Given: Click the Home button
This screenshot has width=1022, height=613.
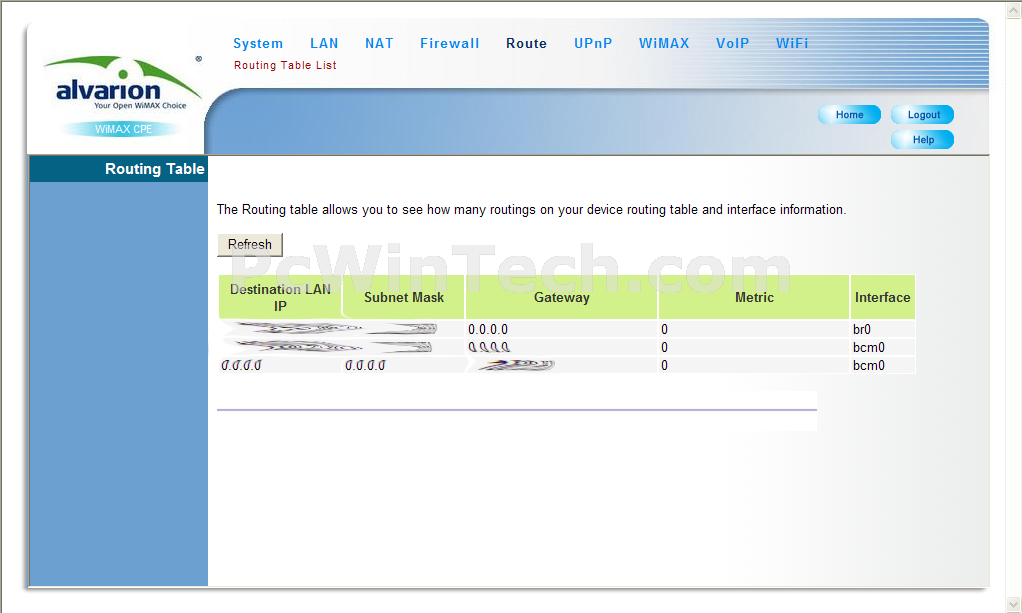Looking at the screenshot, I should tap(849, 115).
